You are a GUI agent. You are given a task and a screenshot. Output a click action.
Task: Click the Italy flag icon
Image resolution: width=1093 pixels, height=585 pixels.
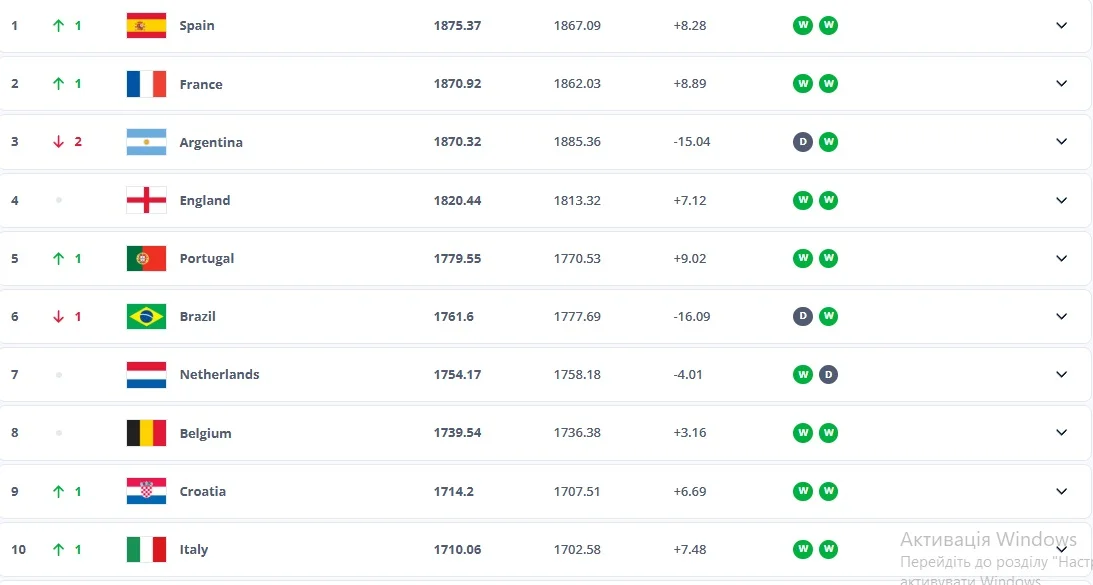tap(146, 549)
